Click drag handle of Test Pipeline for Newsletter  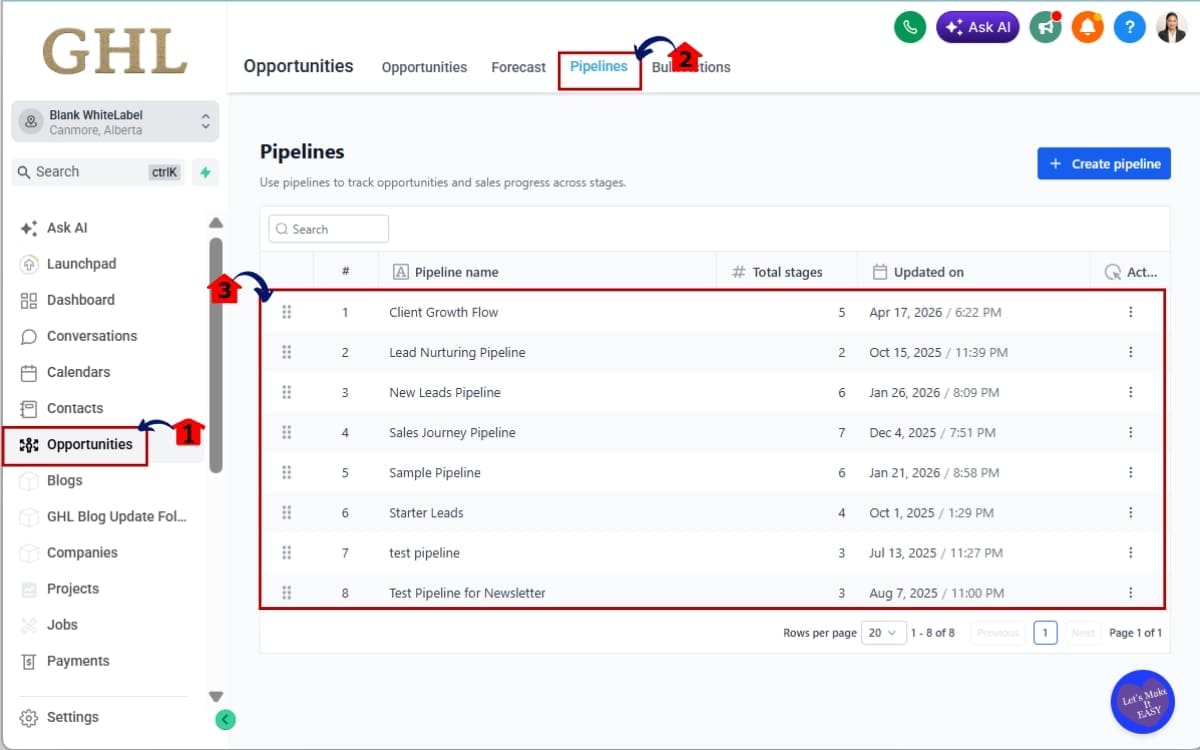point(287,592)
